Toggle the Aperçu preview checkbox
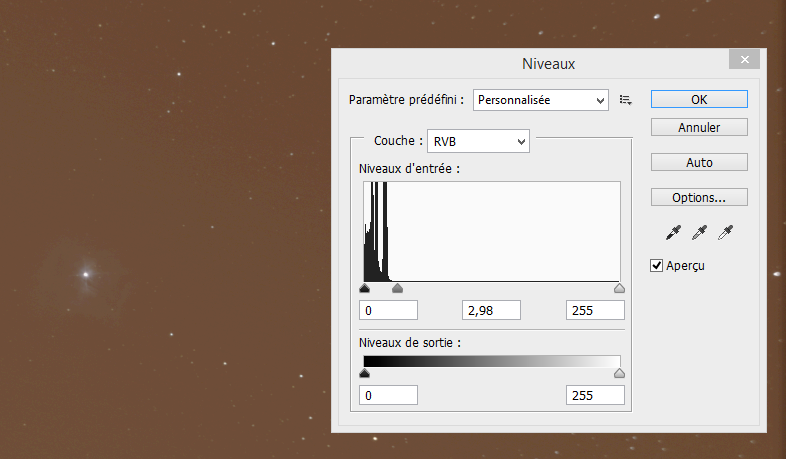This screenshot has height=459, width=786. (x=656, y=266)
